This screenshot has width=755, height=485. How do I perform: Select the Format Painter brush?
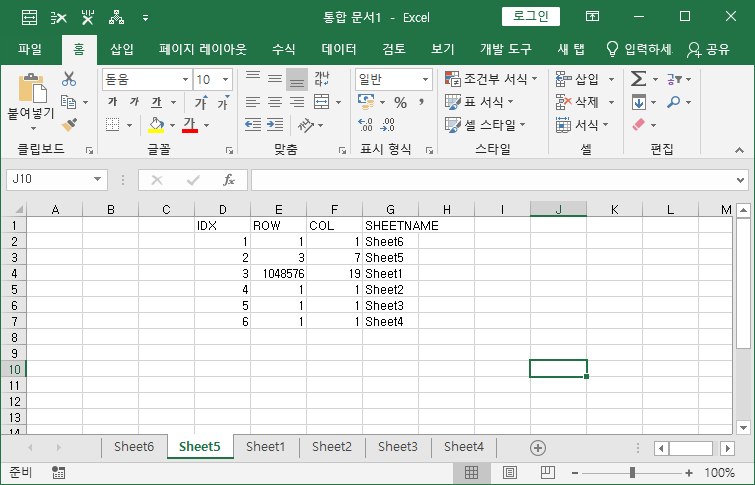[x=69, y=125]
